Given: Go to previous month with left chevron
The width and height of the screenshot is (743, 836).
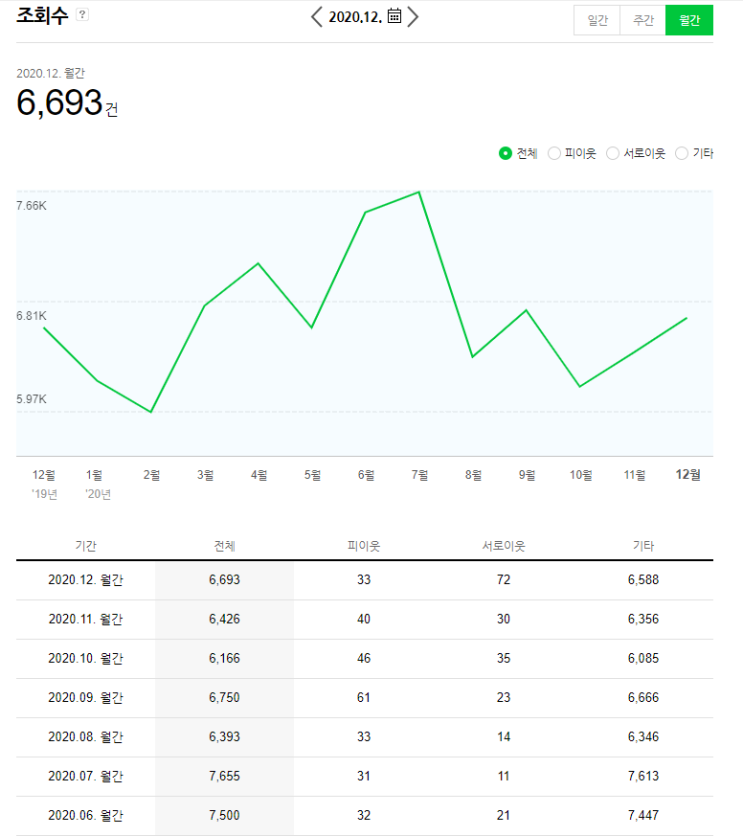Looking at the screenshot, I should pos(317,16).
